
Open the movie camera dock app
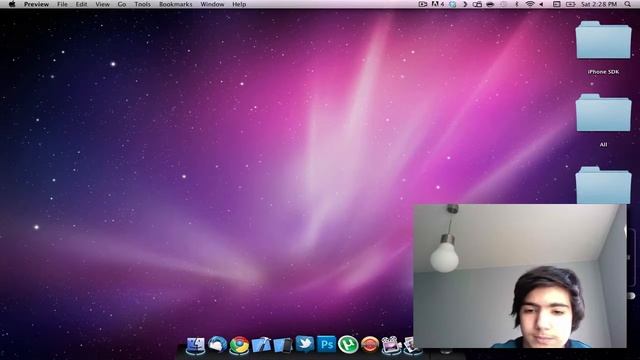391,345
